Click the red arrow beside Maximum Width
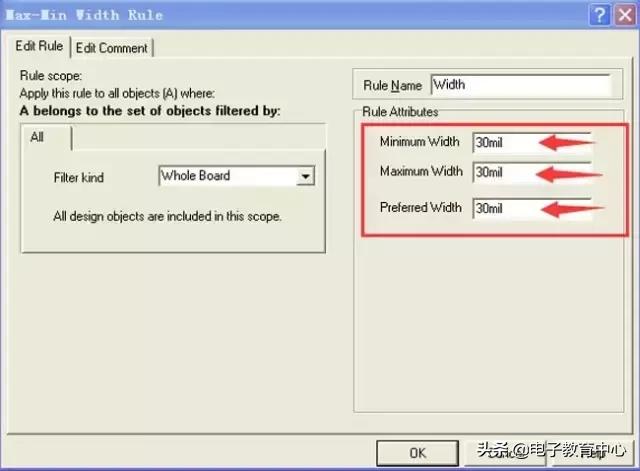 pyautogui.click(x=570, y=174)
